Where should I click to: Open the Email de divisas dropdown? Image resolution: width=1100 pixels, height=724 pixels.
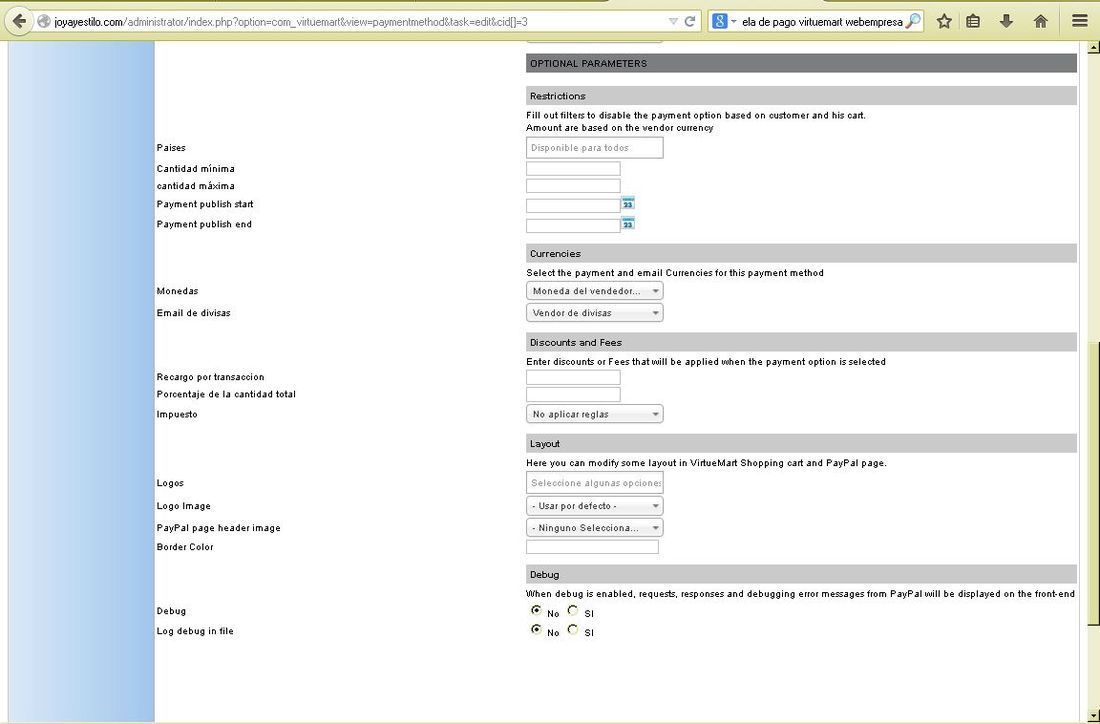click(x=594, y=313)
